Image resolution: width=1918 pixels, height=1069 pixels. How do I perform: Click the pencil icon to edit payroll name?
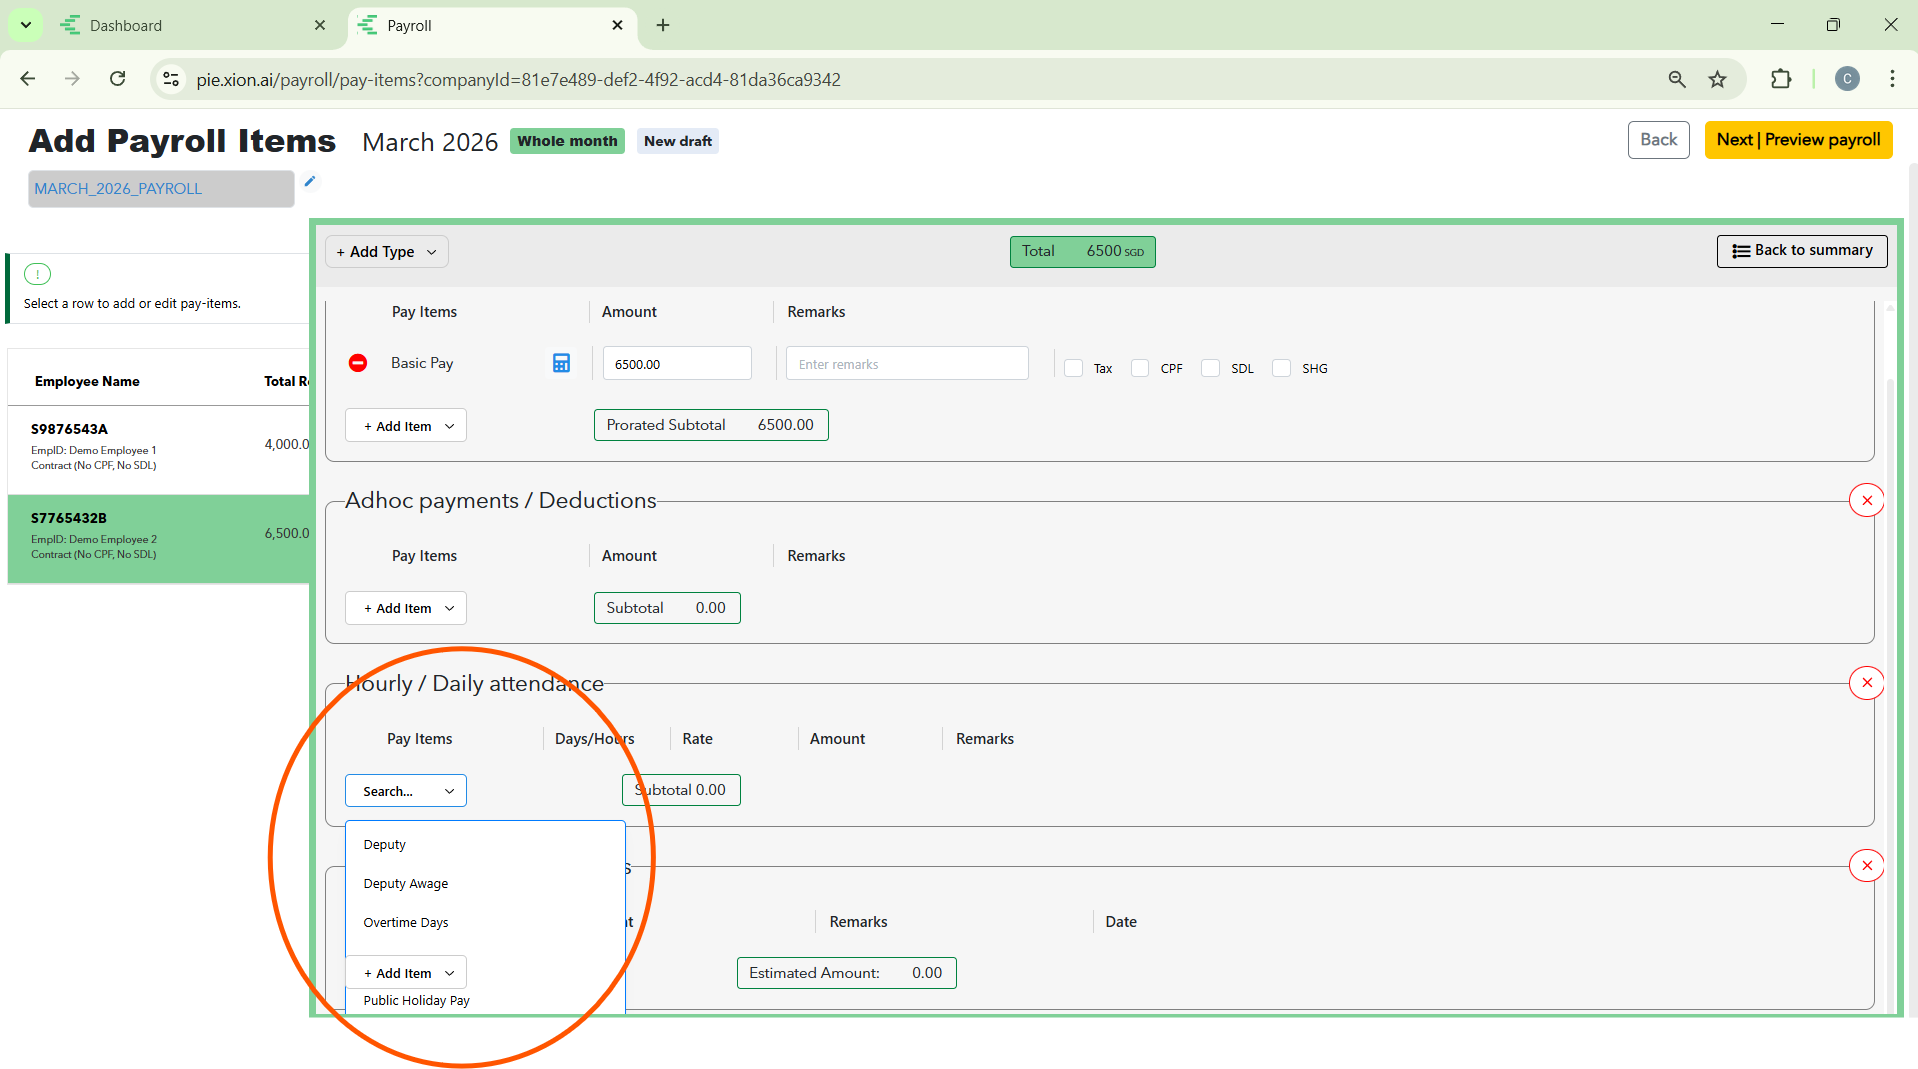(x=310, y=181)
